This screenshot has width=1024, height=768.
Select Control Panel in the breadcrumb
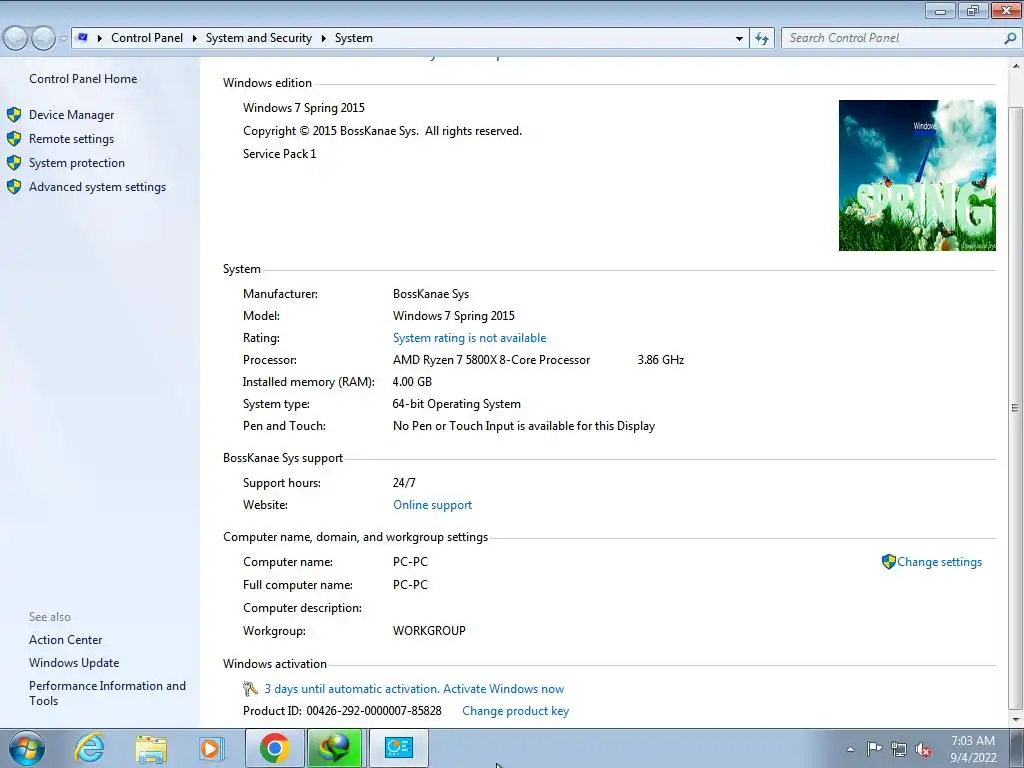(147, 38)
